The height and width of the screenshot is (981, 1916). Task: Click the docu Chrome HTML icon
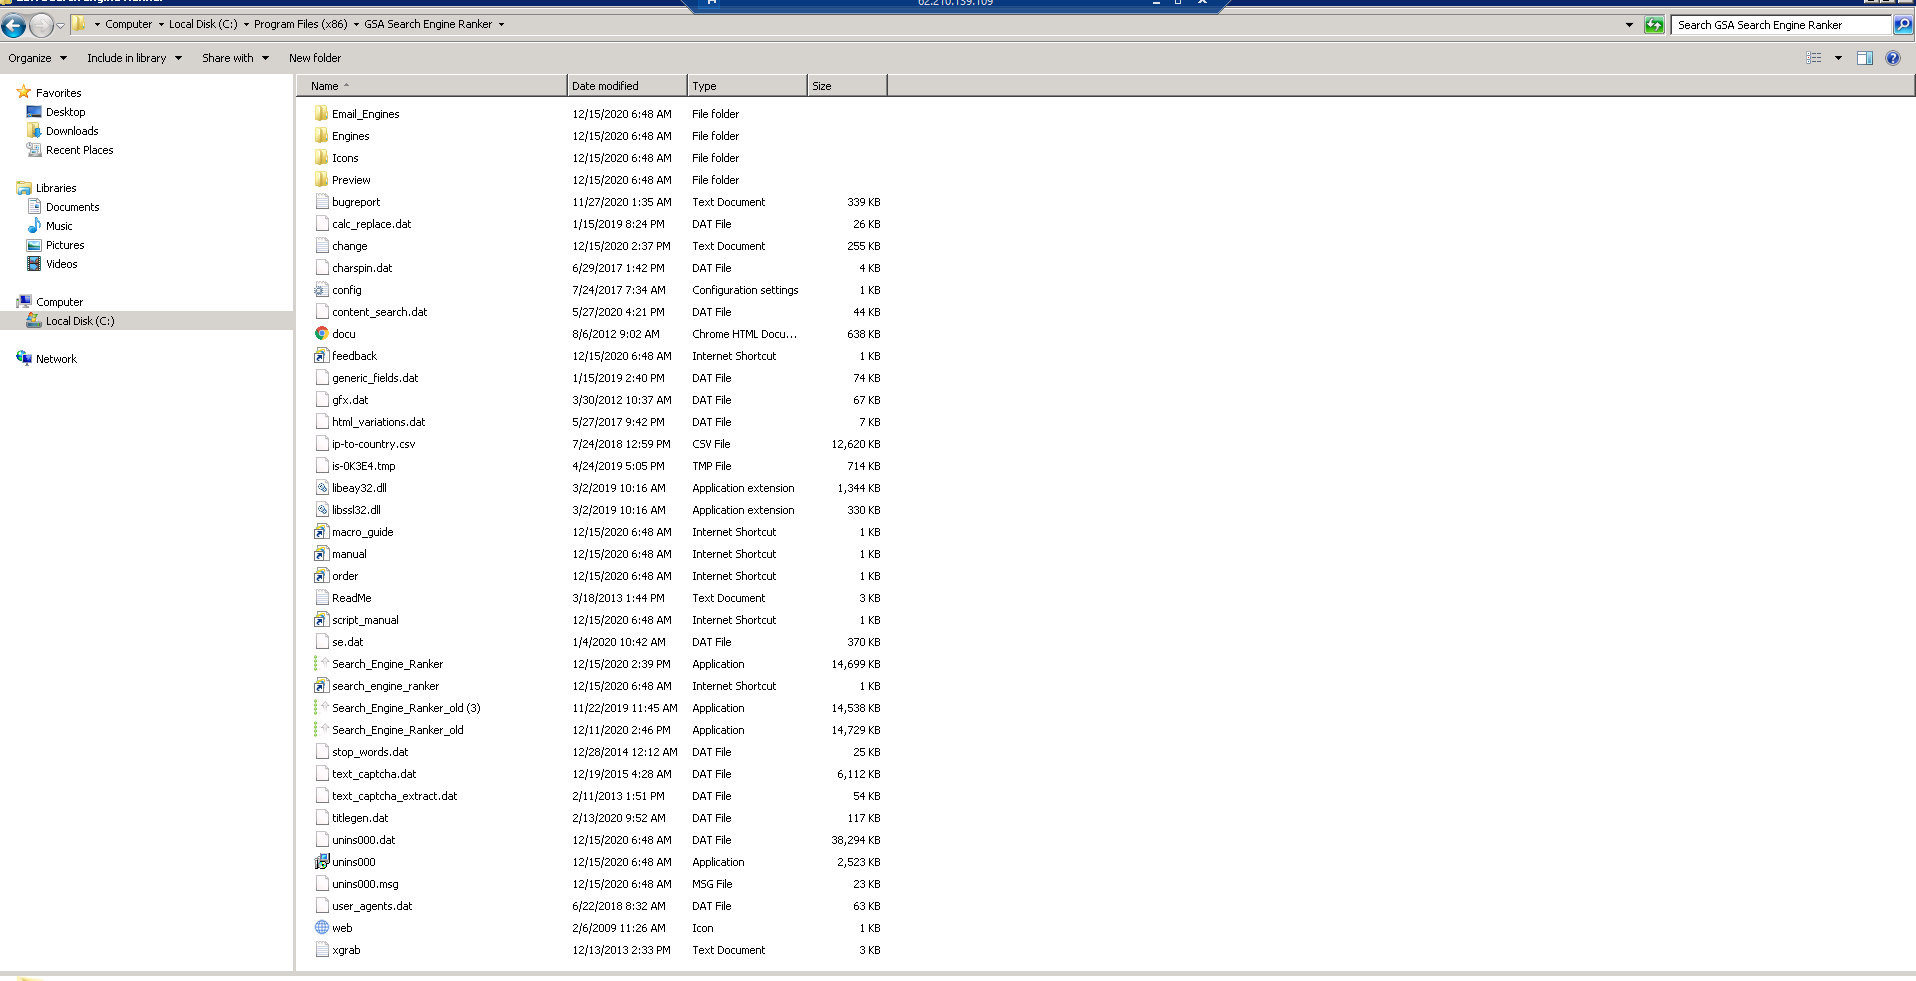click(x=322, y=334)
